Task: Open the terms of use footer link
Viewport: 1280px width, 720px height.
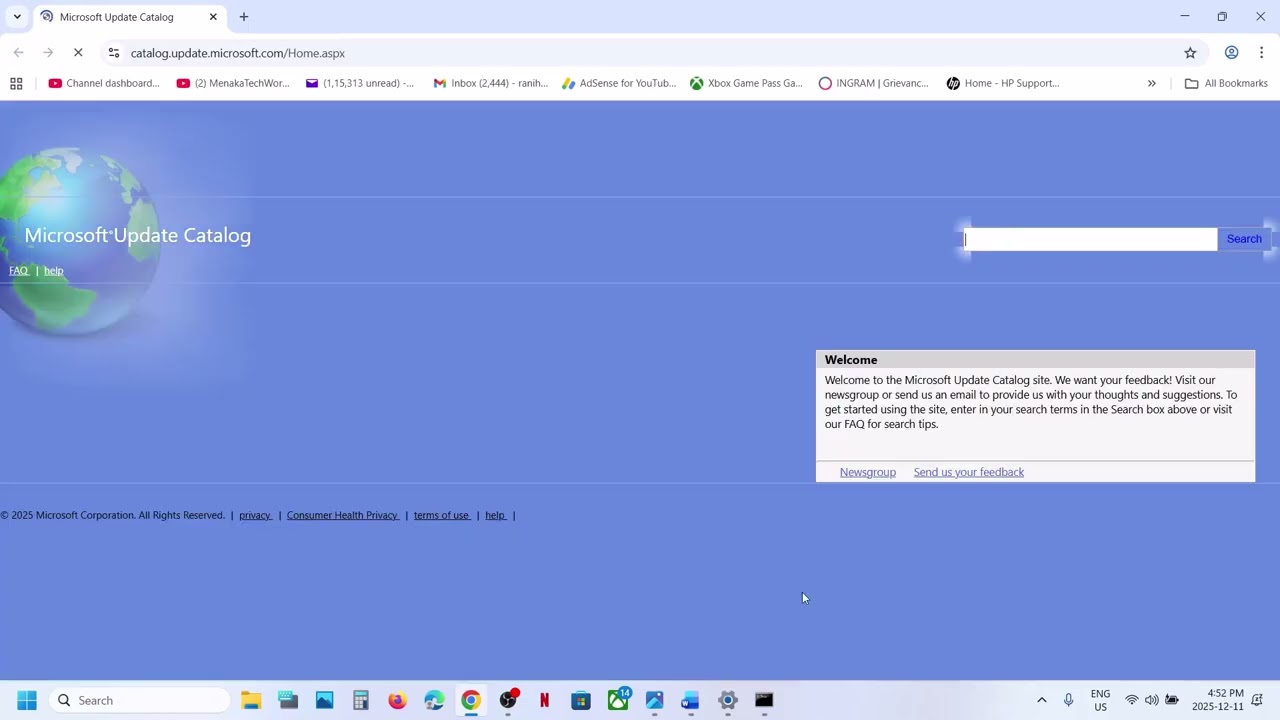Action: 441,515
